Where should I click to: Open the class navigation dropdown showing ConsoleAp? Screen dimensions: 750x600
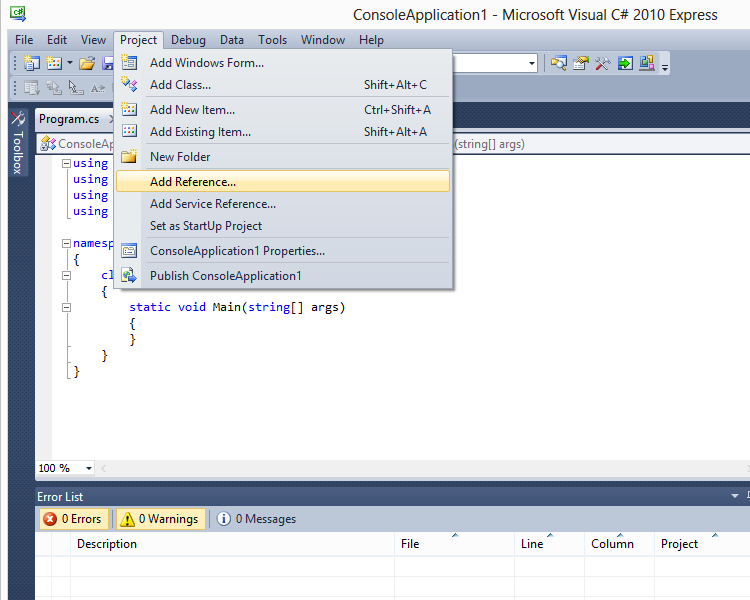[x=77, y=144]
